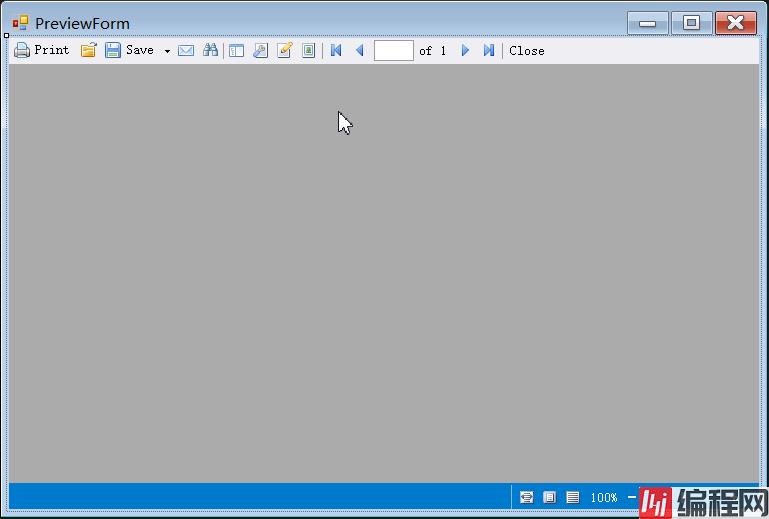Select page width zoom mode icon
The width and height of the screenshot is (769, 519).
(526, 497)
